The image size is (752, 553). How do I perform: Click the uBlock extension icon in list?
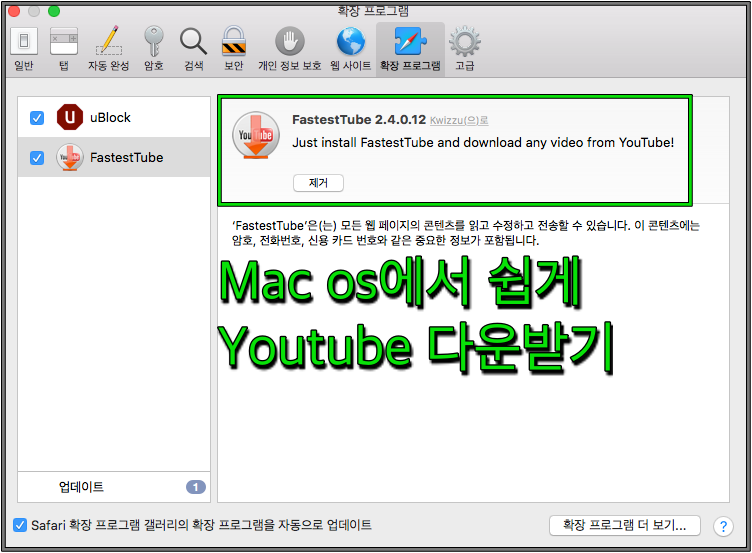[70, 117]
